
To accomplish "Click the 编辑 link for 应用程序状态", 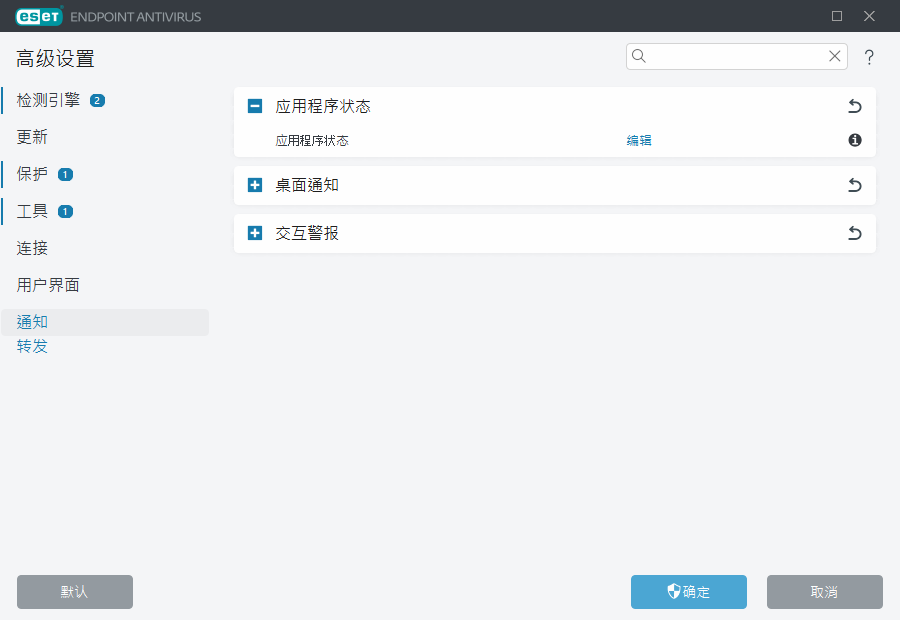I will click(639, 141).
